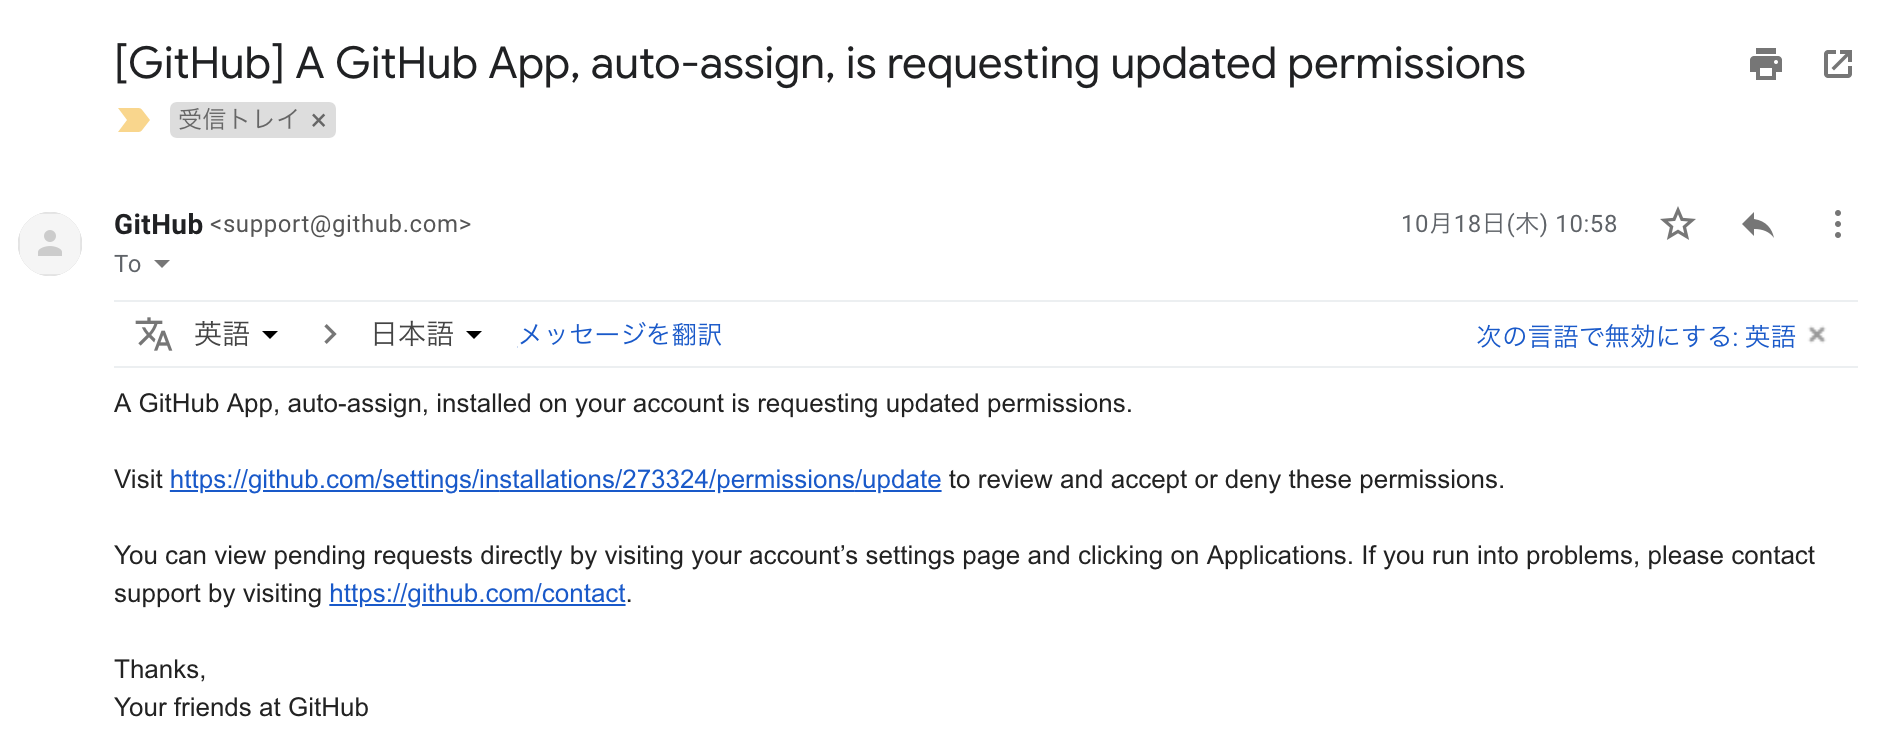
Task: Open the email in a new window
Action: [x=1838, y=64]
